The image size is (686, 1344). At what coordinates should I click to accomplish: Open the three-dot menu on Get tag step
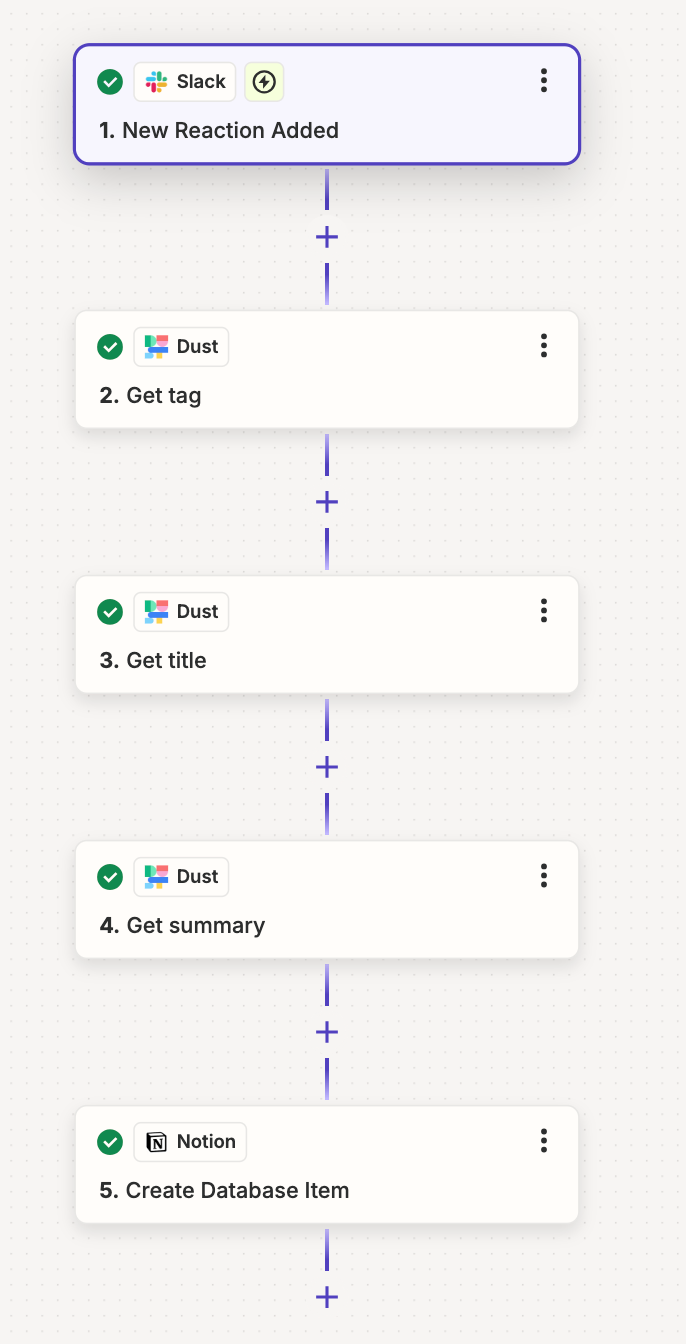point(544,346)
